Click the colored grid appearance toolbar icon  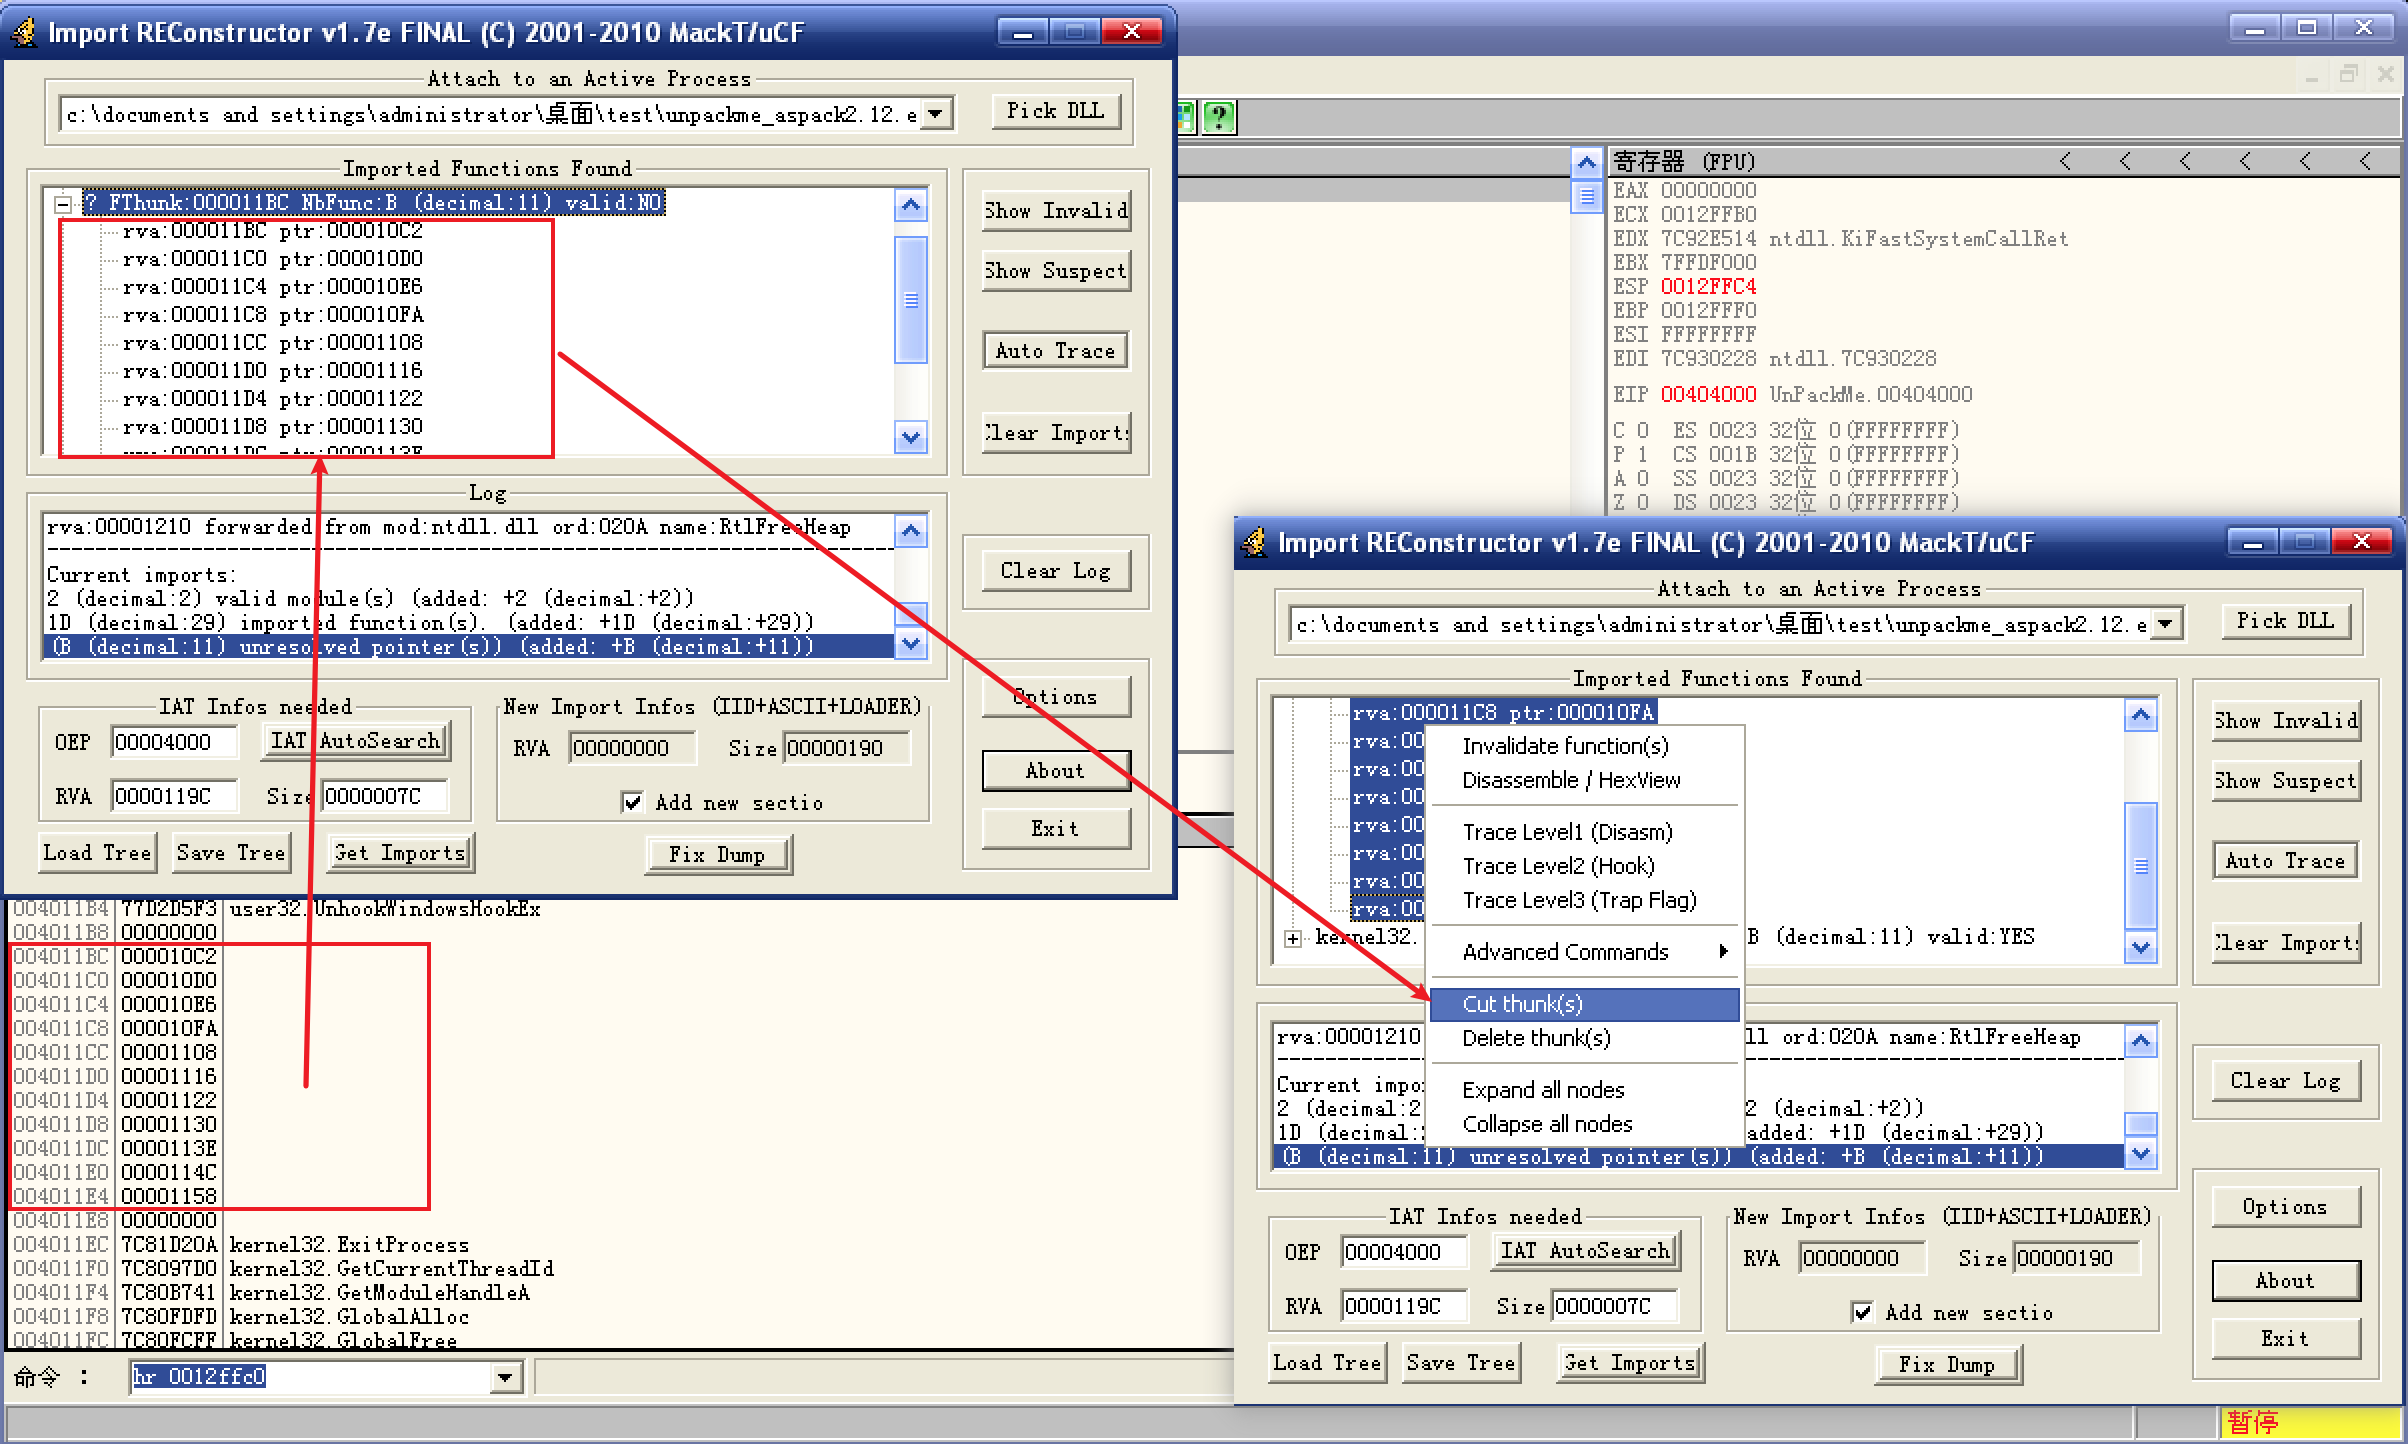click(x=1185, y=118)
